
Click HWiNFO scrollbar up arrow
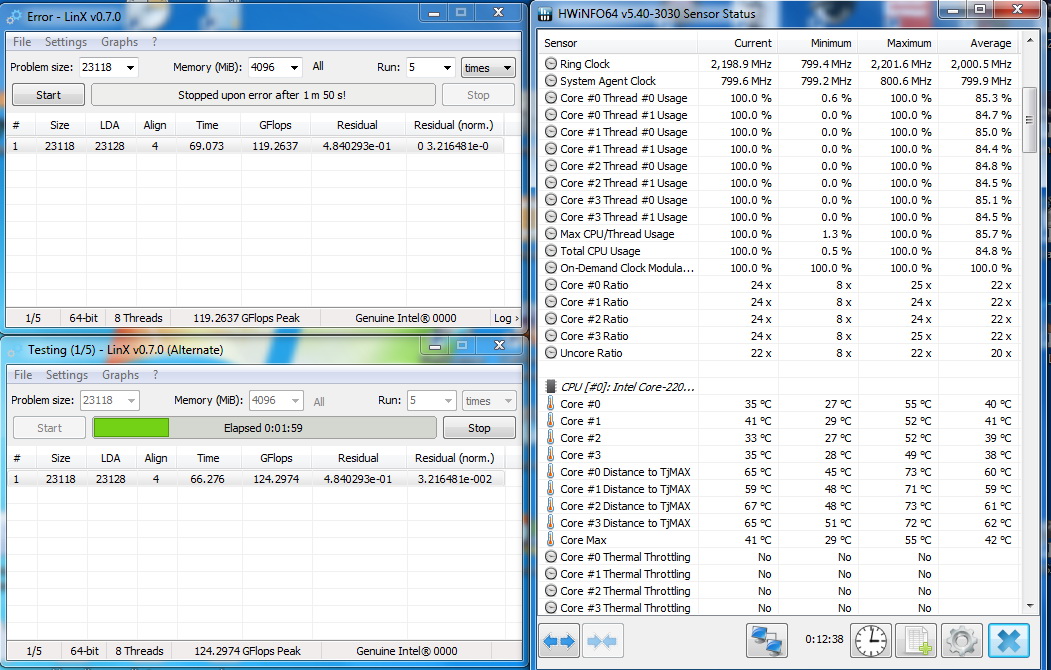(x=1029, y=42)
